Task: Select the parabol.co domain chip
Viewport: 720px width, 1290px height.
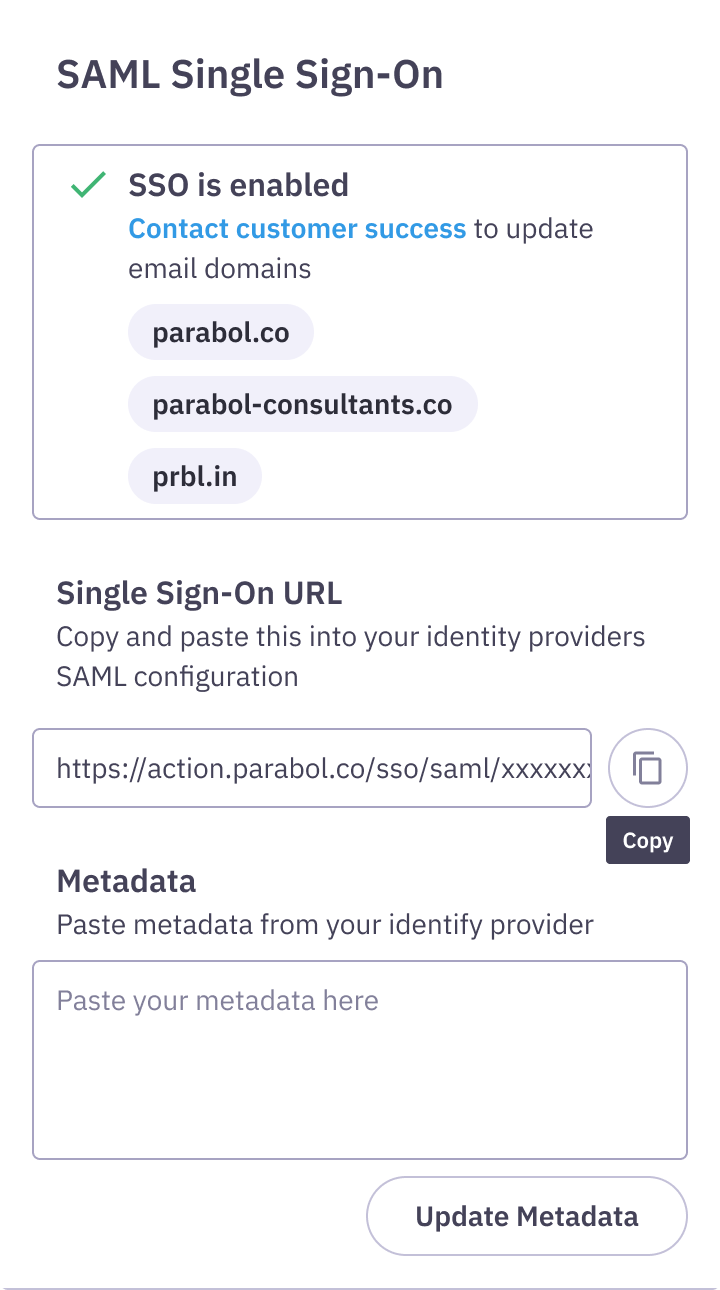Action: coord(220,331)
